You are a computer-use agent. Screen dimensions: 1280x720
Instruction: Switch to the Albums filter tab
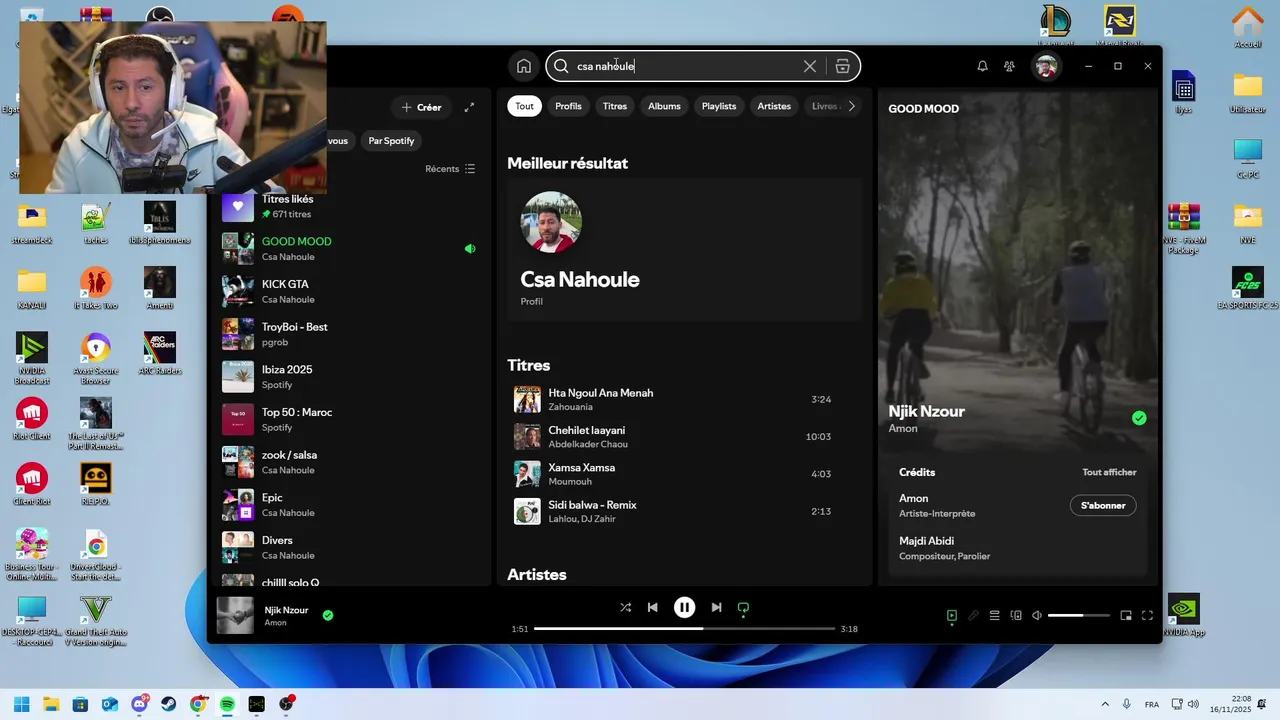coord(664,106)
